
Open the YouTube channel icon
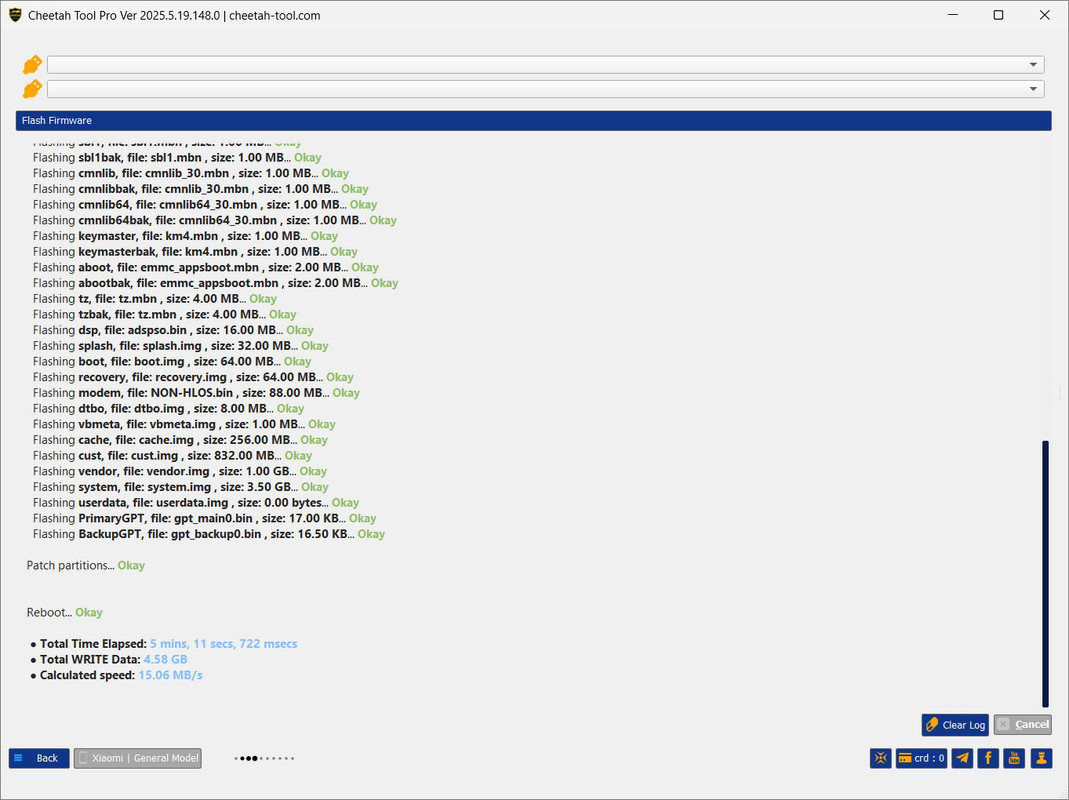click(x=1014, y=758)
